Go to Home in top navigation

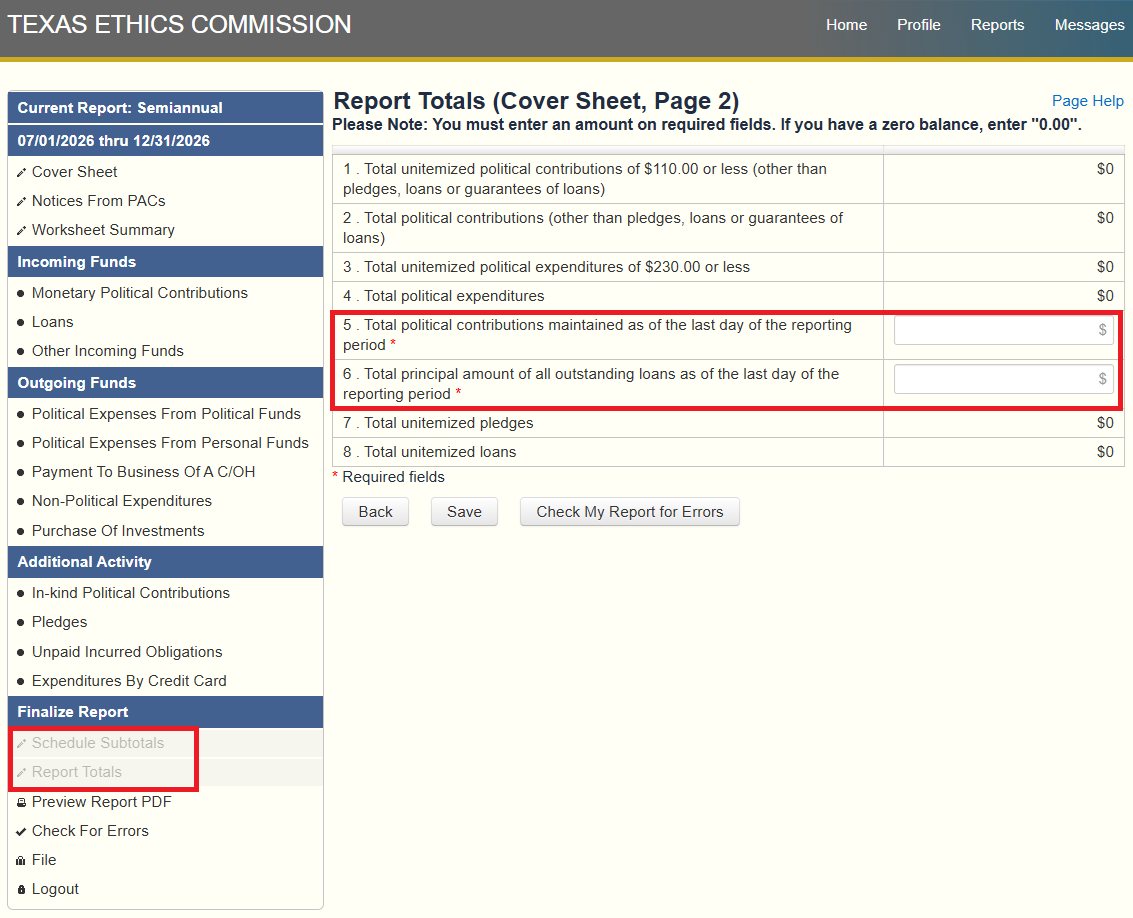coord(846,25)
